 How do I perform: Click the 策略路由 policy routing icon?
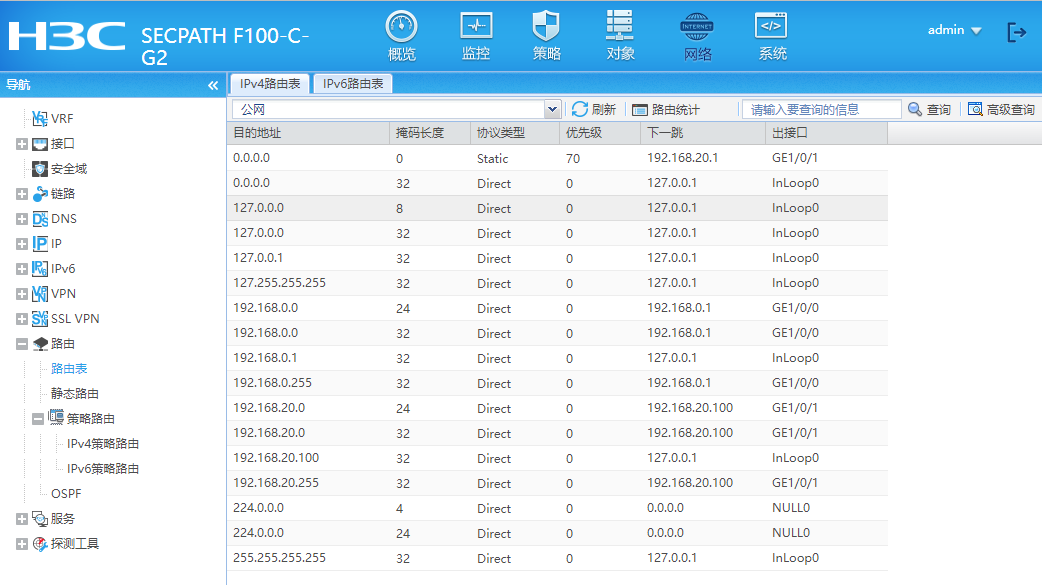(56, 418)
